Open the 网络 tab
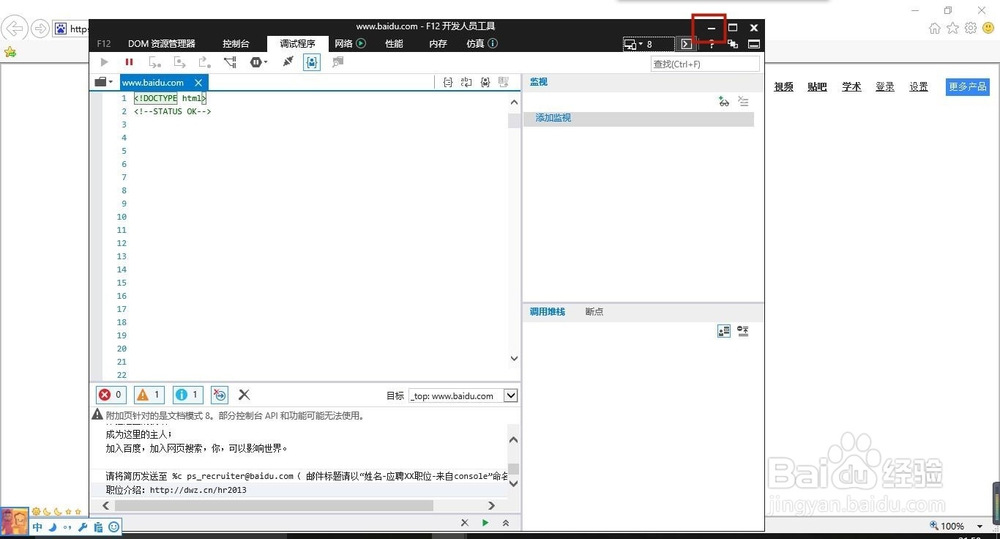This screenshot has width=1000, height=539. 350,43
